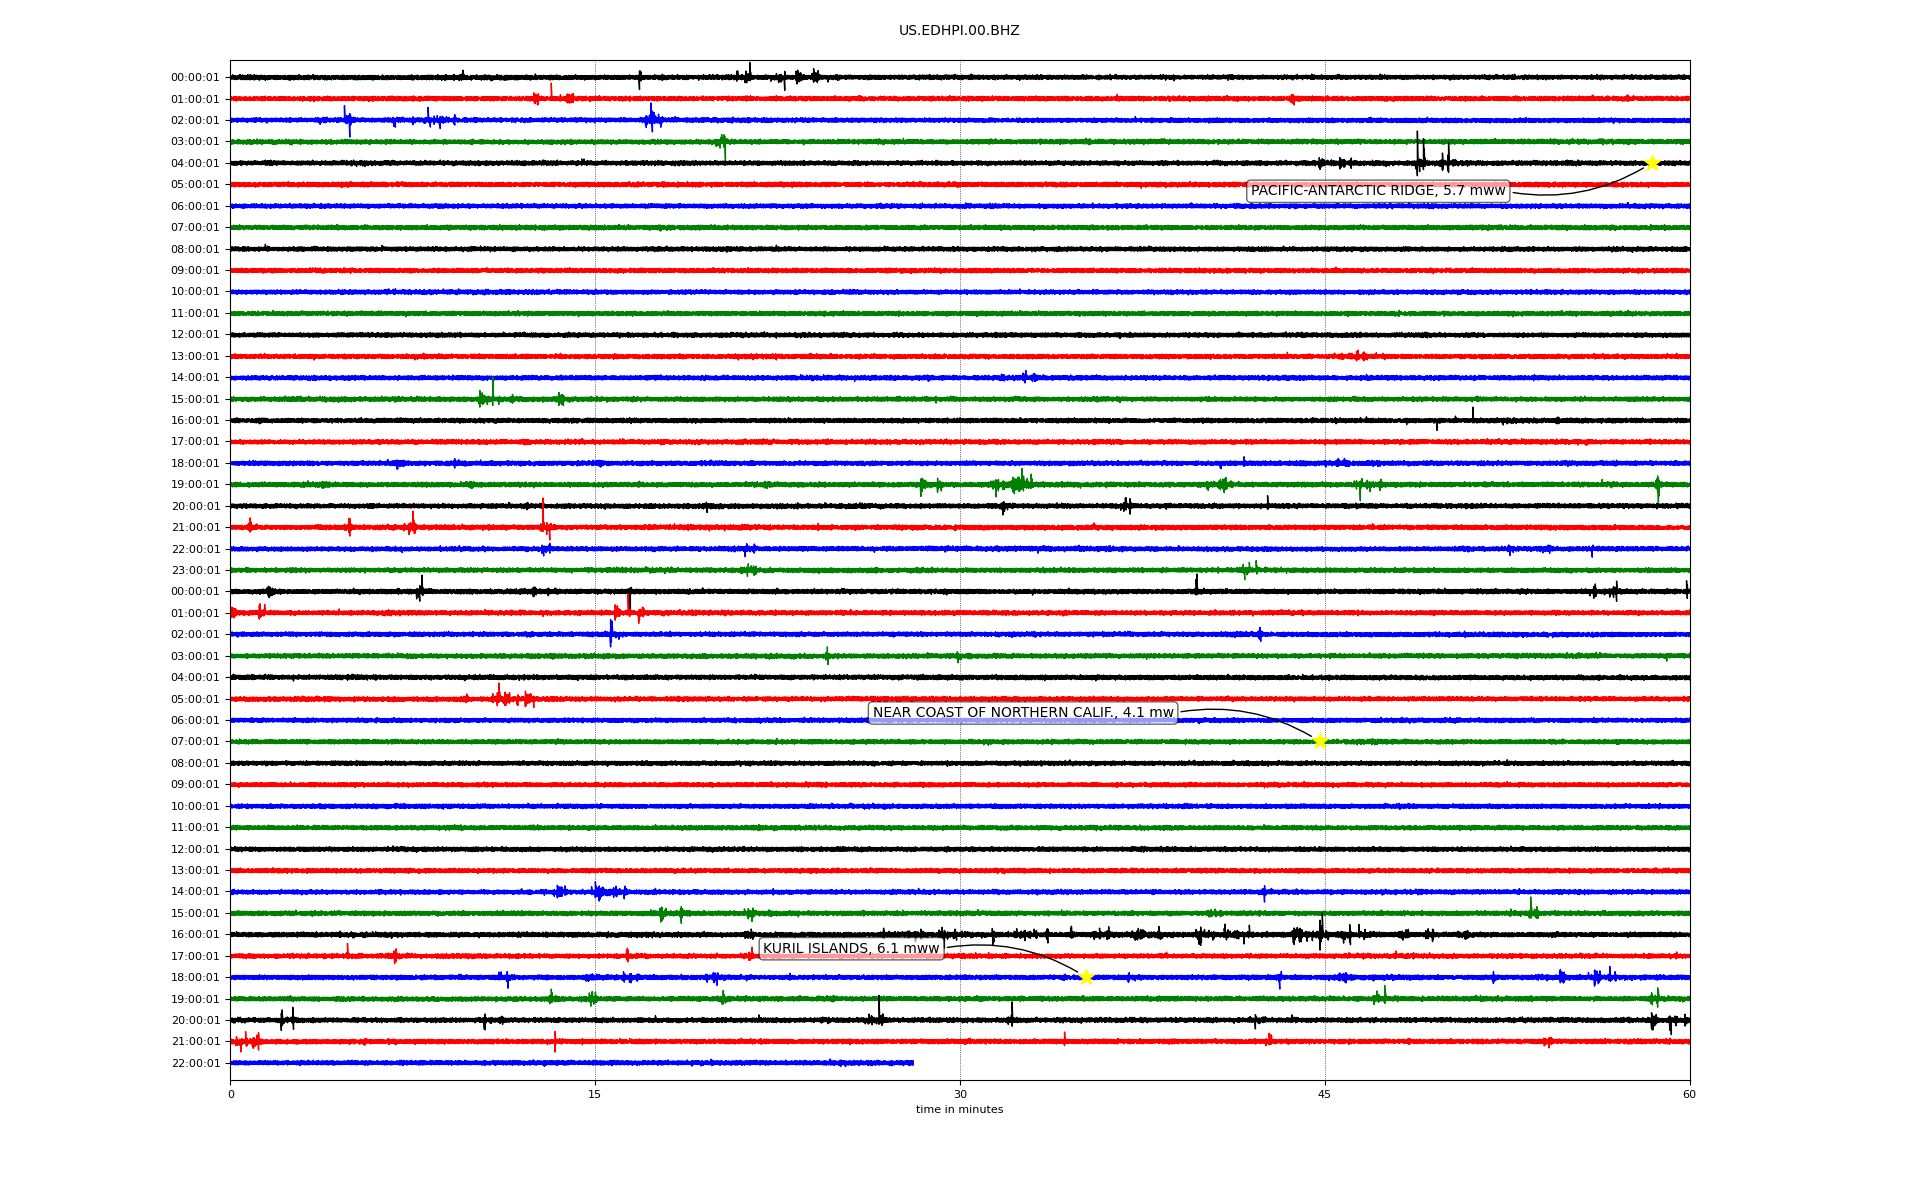The width and height of the screenshot is (1920, 1200).
Task: Click the yellow star marking the Pacific-Antarctic Ridge event
Action: 1652,163
